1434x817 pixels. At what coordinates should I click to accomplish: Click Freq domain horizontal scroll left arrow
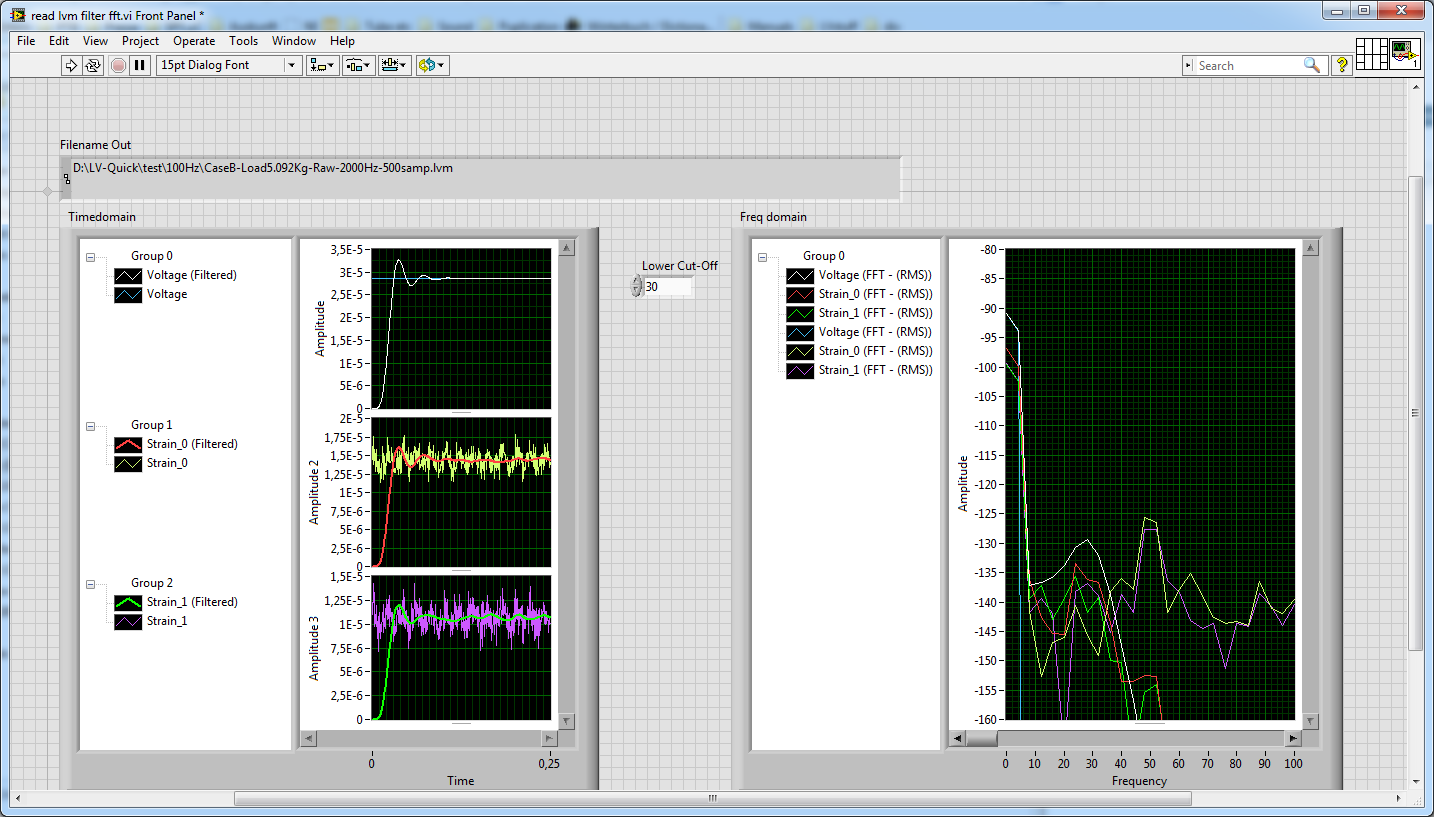pos(958,738)
